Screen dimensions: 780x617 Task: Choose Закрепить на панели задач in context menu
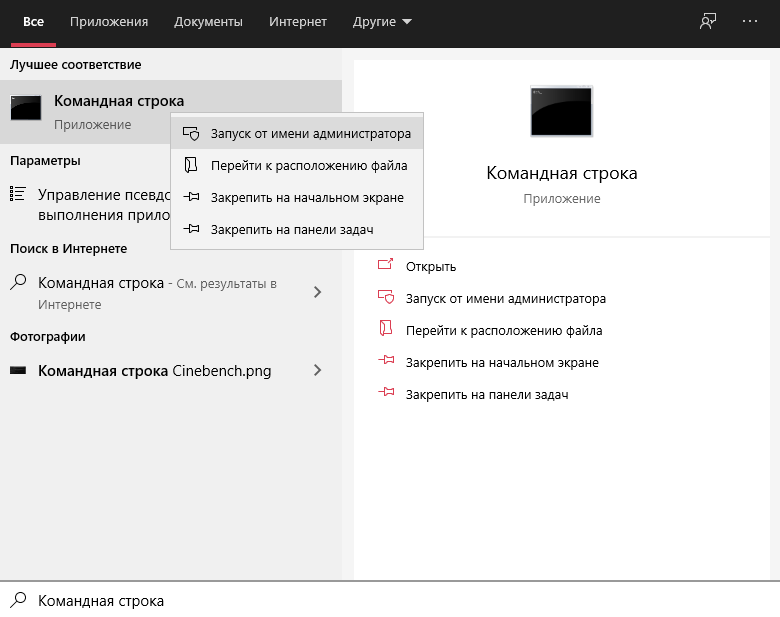click(x=297, y=229)
